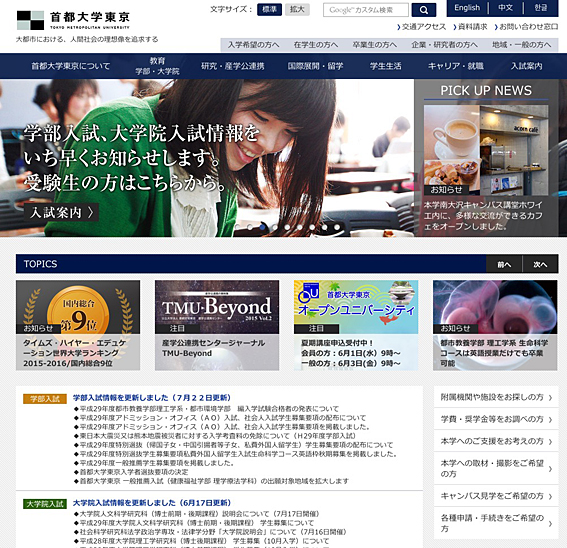Open the TMU-Beyond journal topic card
Image resolution: width=567 pixels, height=548 pixels.
[x=217, y=325]
